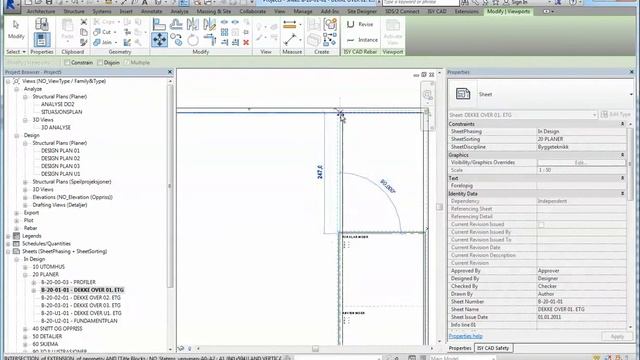
Task: Open the Annotate ribbon tab
Action: pos(151,11)
